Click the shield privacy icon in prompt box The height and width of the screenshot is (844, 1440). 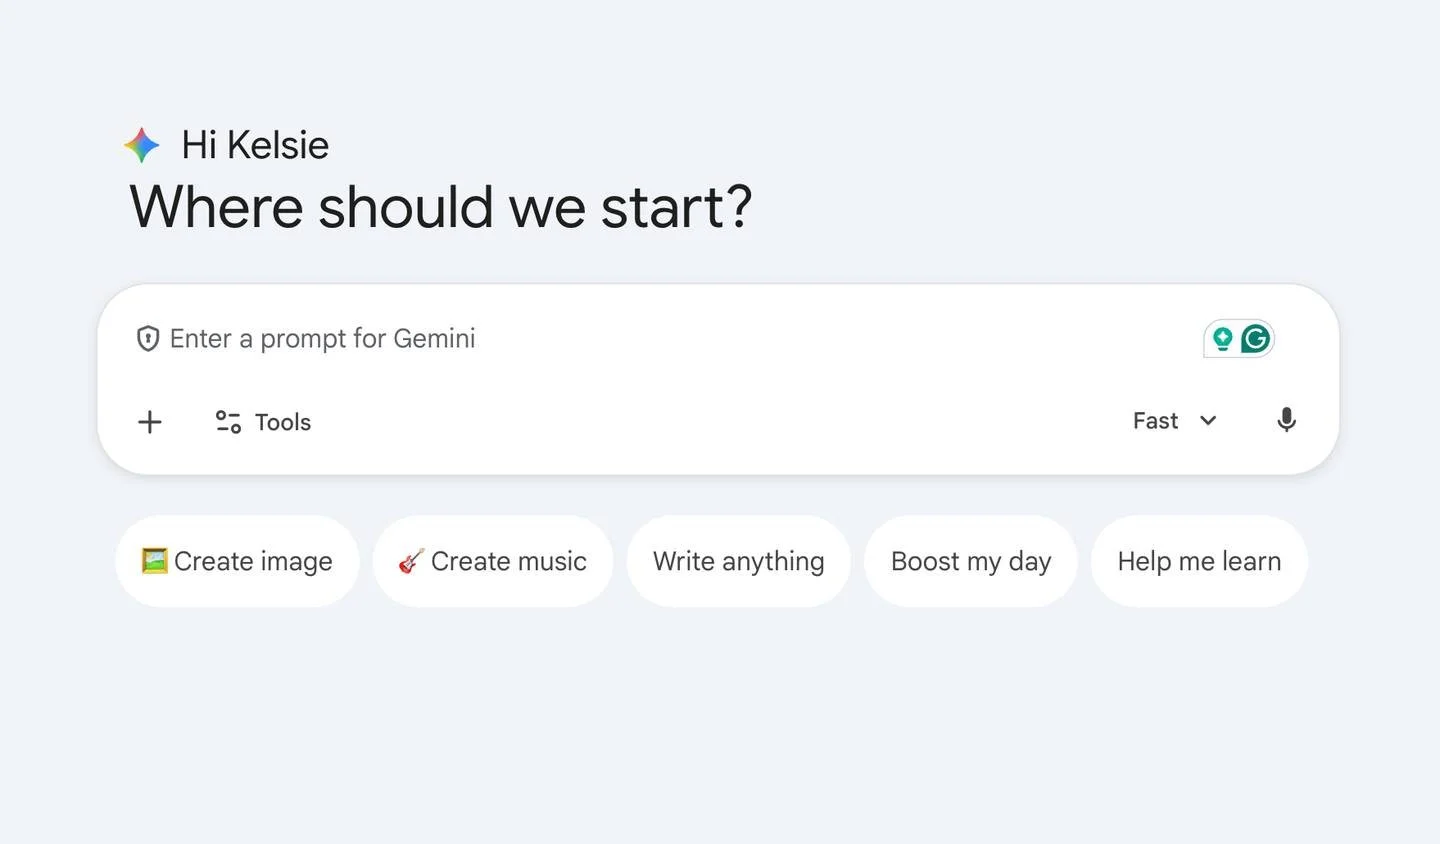(148, 339)
